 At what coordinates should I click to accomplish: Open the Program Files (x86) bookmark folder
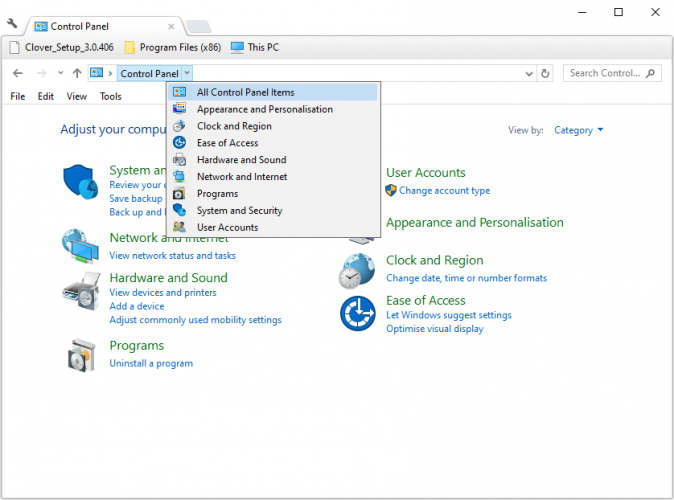(x=173, y=47)
